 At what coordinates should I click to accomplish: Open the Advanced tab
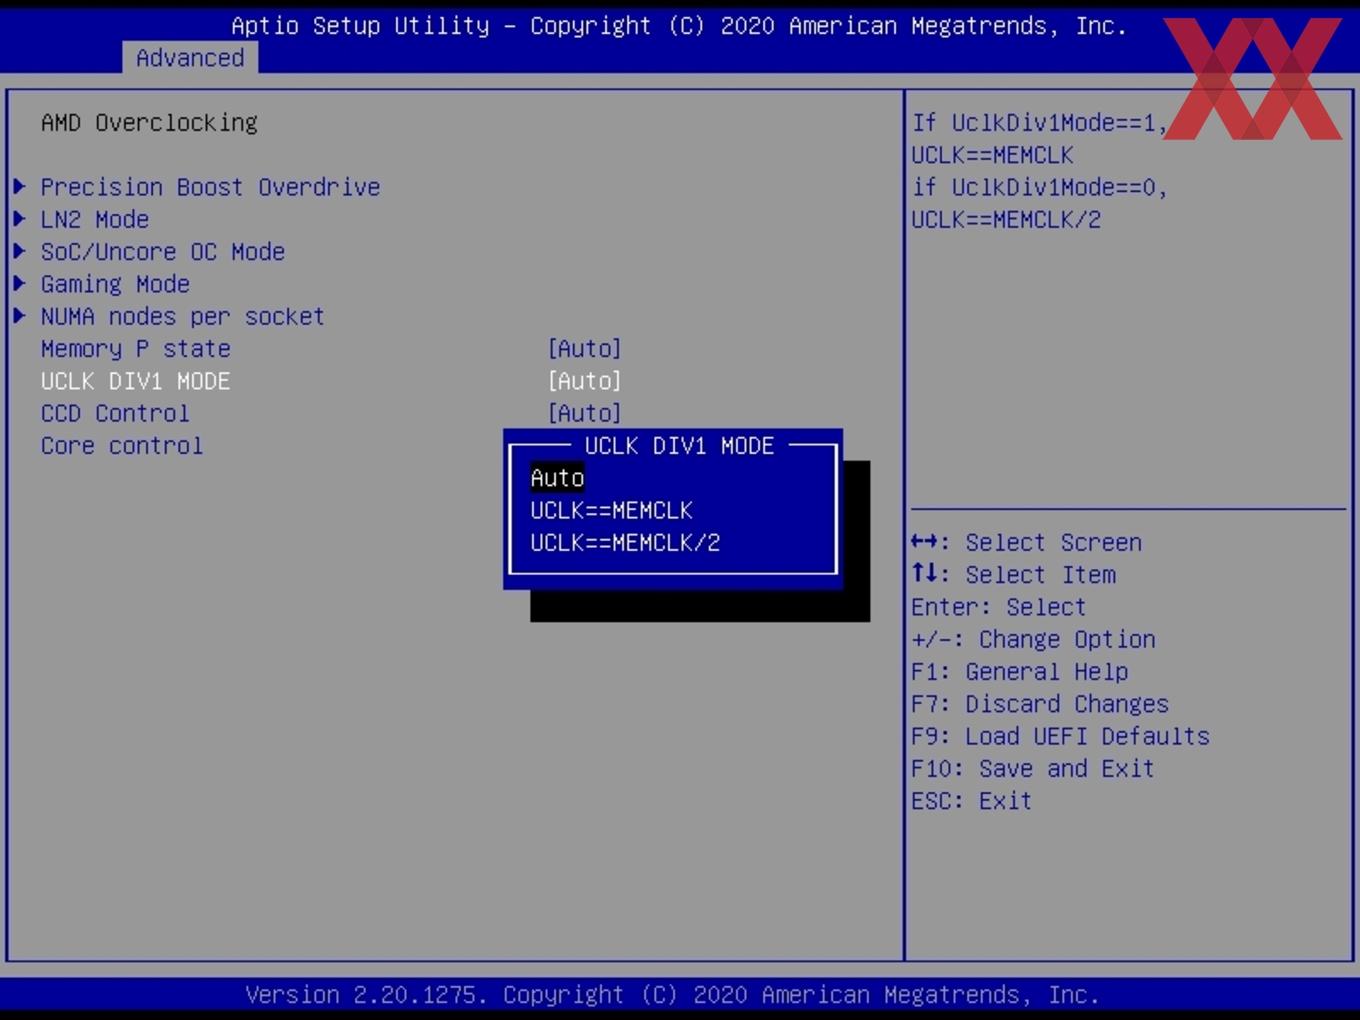click(x=190, y=58)
